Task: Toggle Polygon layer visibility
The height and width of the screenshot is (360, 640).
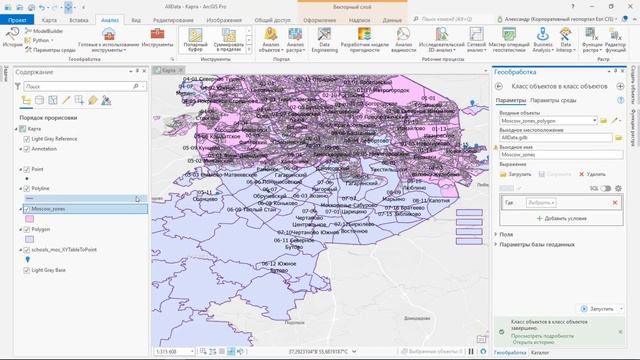Action: coord(27,229)
